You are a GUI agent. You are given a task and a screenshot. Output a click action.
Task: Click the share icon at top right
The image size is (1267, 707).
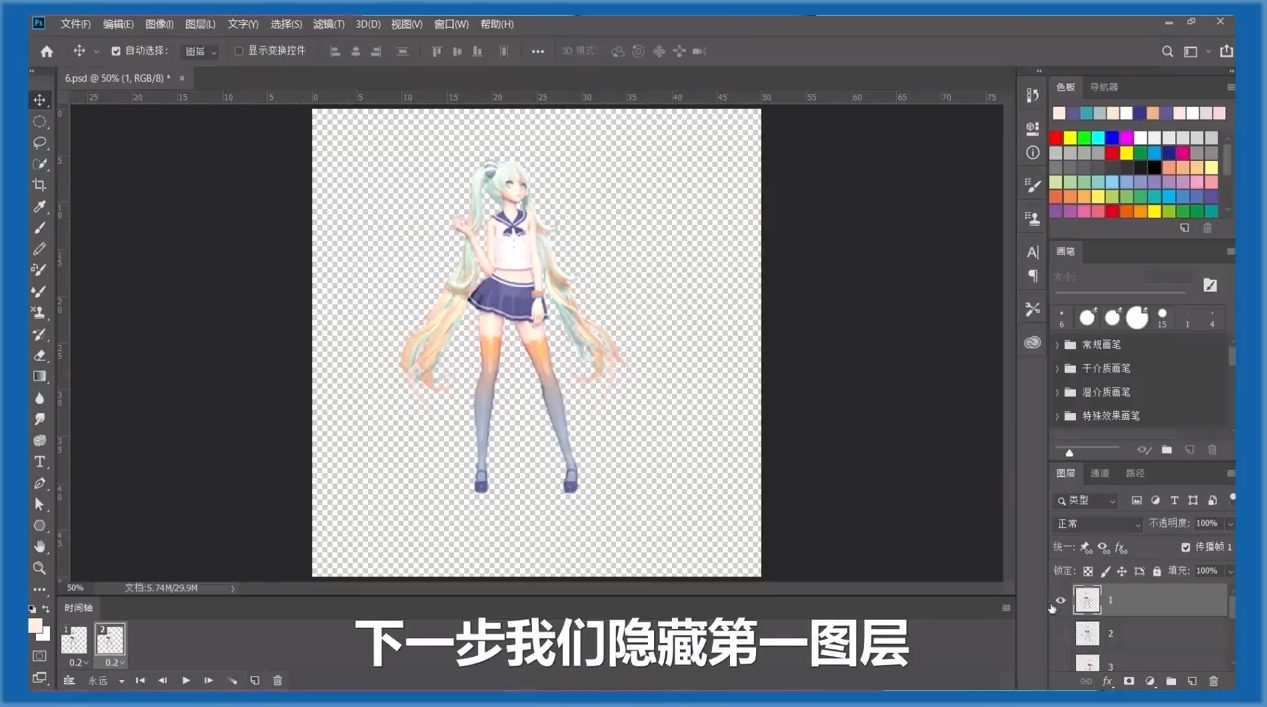(x=1226, y=51)
